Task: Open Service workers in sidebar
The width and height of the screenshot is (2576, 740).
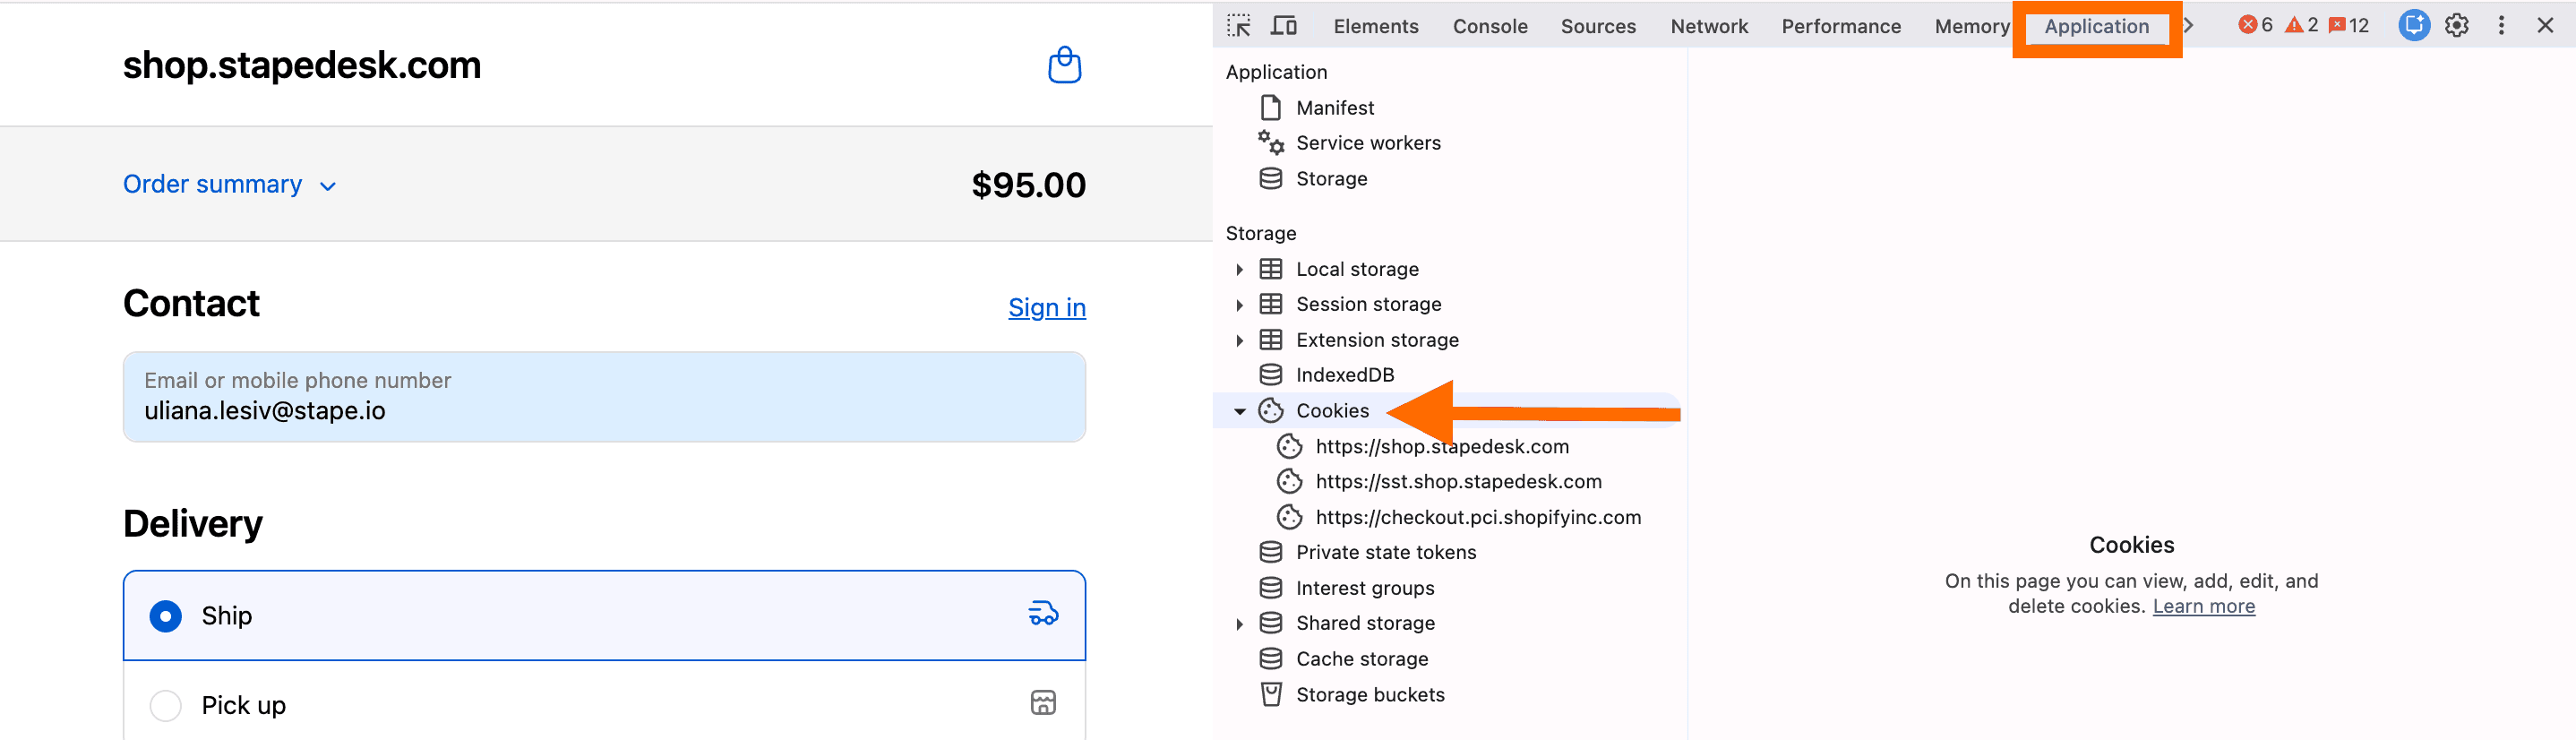Action: (x=1367, y=143)
